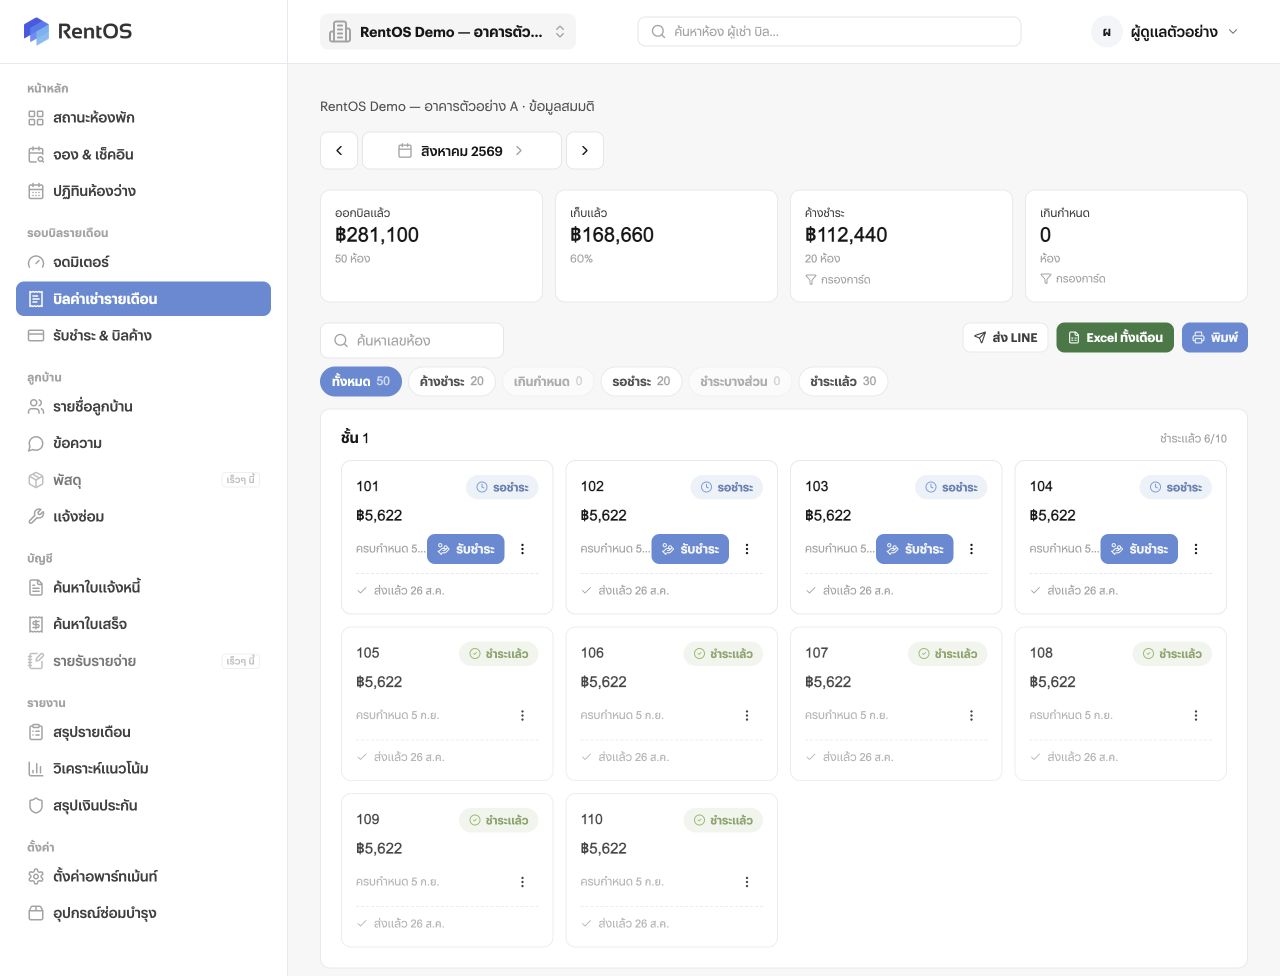Click รอชำระ status badge on room 101
This screenshot has height=976, width=1280.
(502, 487)
